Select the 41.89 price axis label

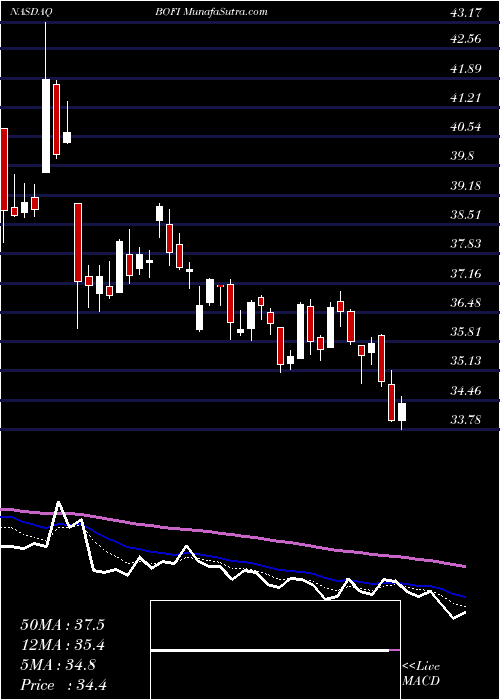click(x=466, y=69)
